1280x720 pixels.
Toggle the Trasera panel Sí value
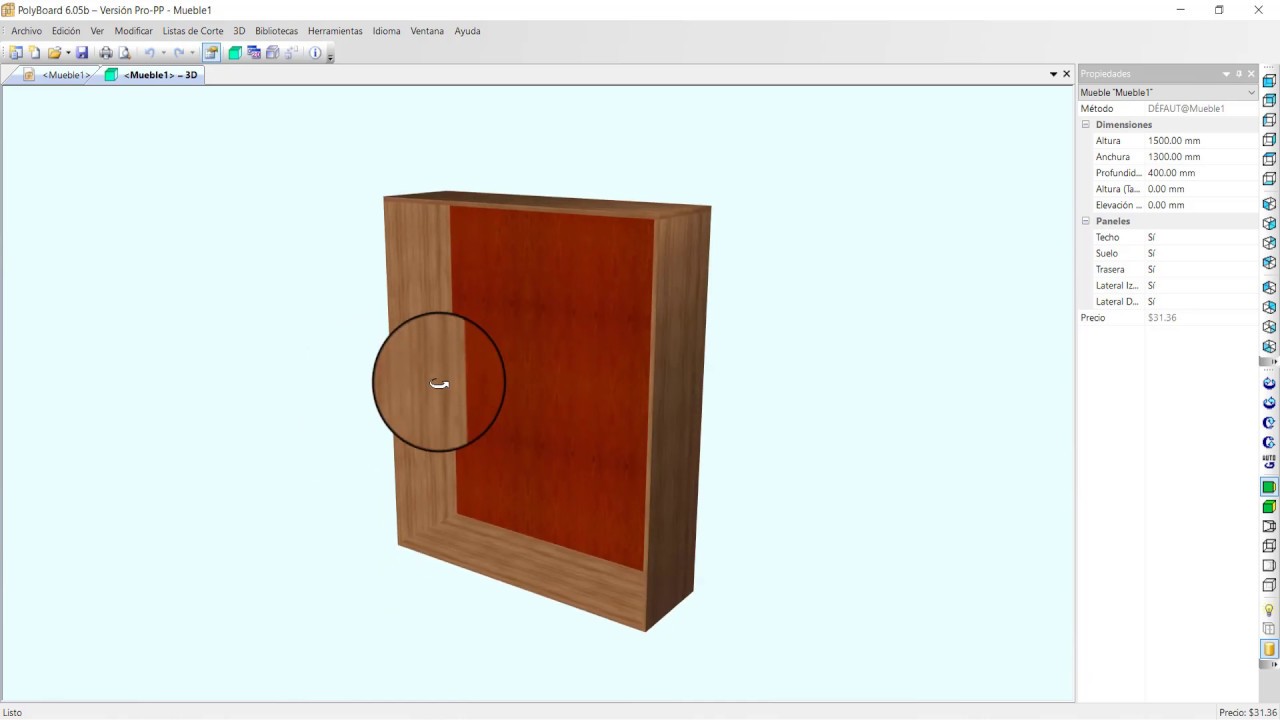click(1152, 269)
